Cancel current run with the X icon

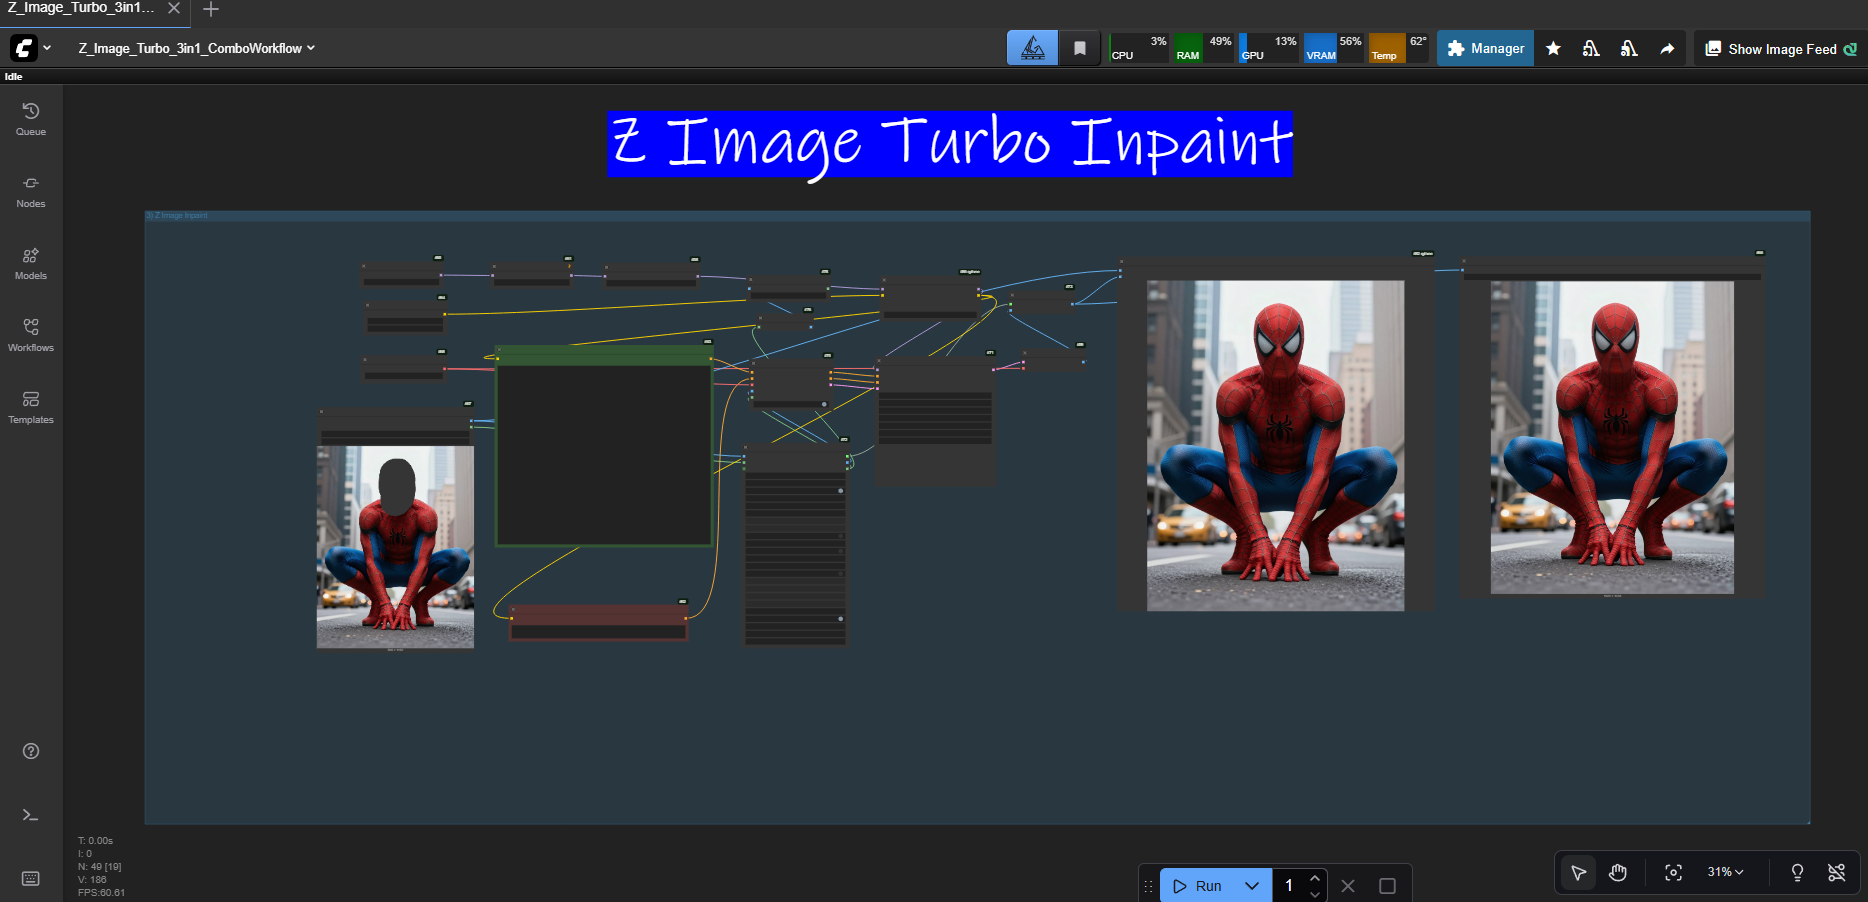tap(1348, 886)
